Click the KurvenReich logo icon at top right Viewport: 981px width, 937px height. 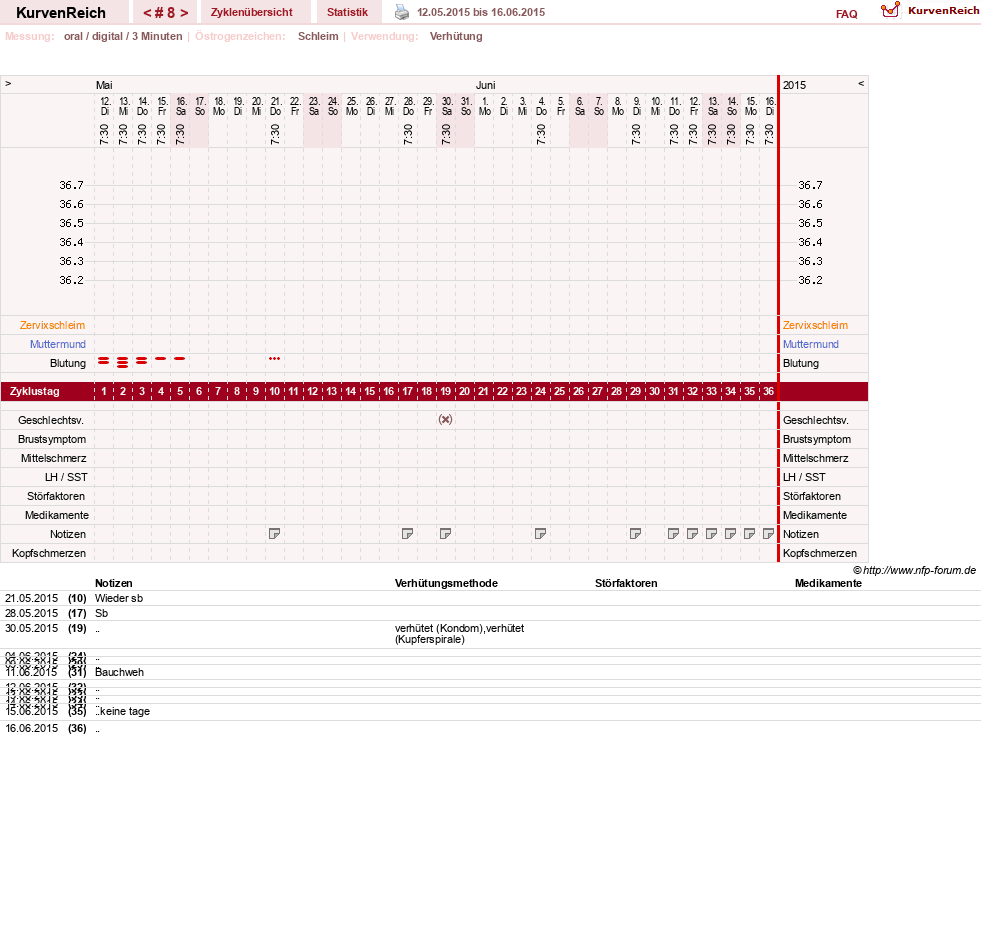click(890, 10)
